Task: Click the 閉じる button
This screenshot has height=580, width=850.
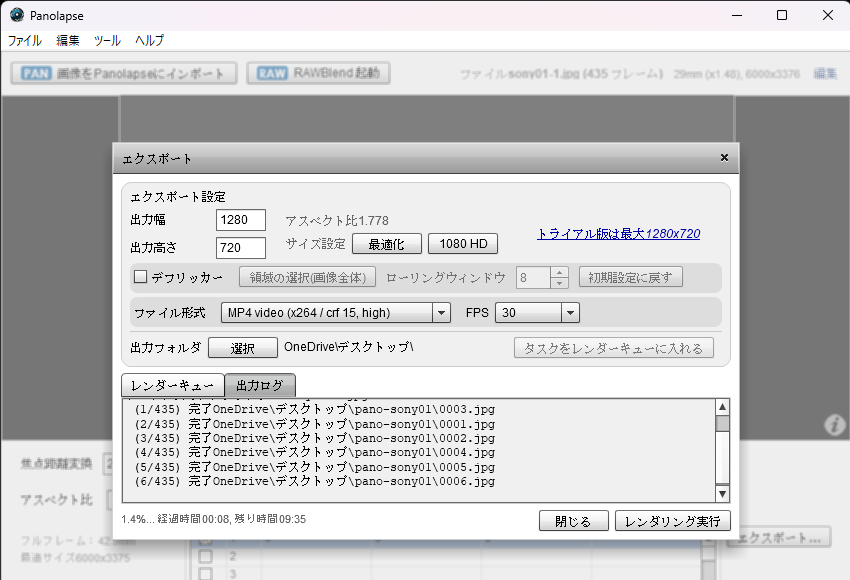Action: (573, 521)
